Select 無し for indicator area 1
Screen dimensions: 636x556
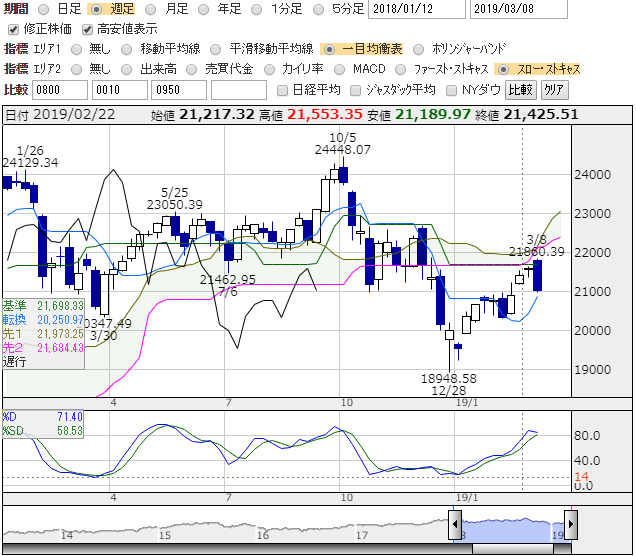click(x=76, y=49)
